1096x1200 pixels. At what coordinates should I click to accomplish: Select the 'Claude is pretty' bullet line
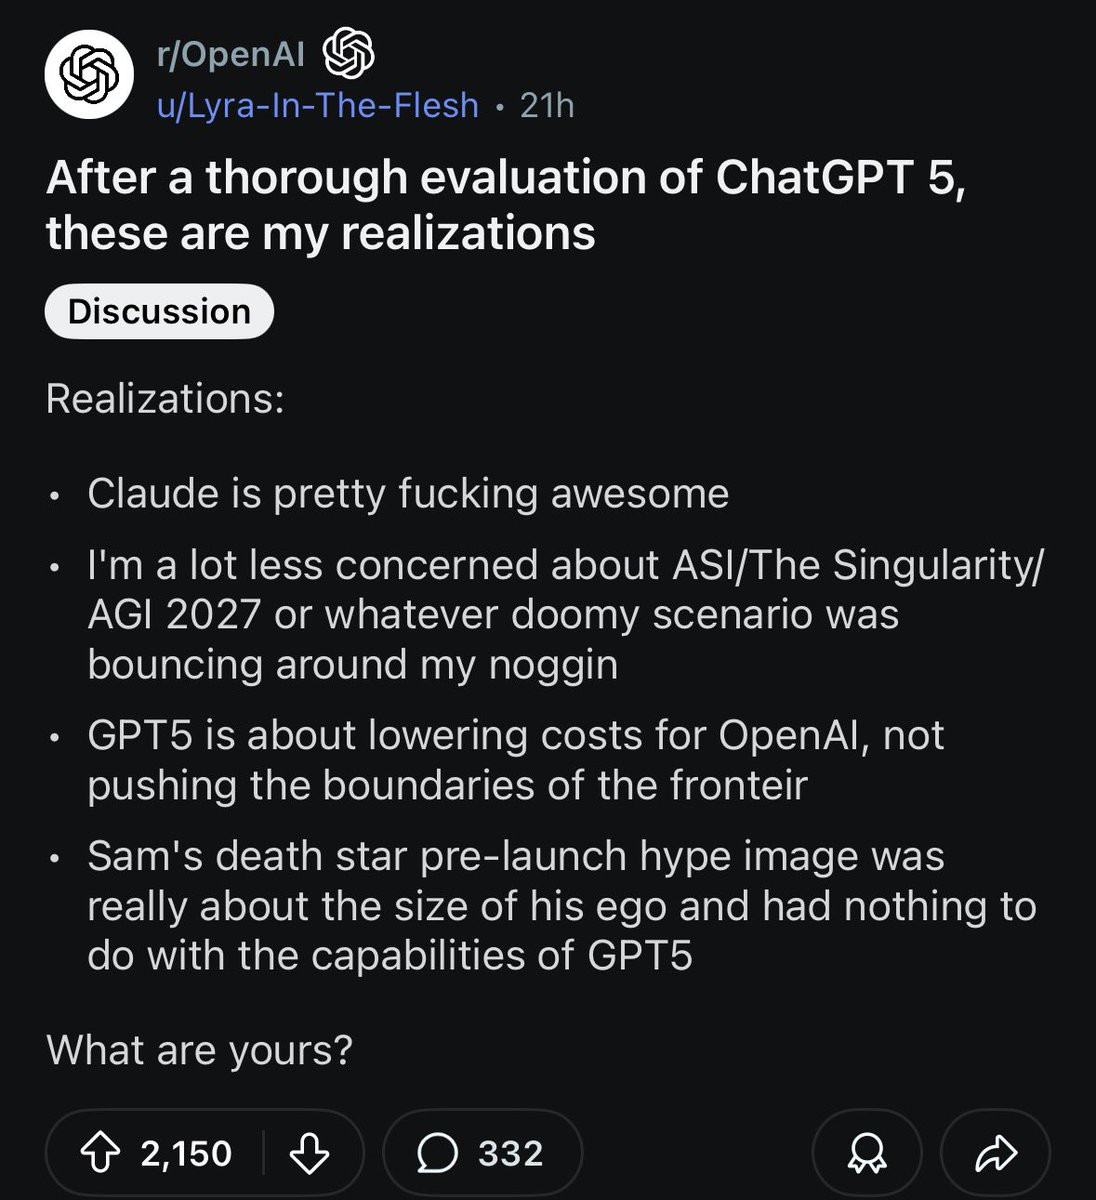tap(408, 494)
